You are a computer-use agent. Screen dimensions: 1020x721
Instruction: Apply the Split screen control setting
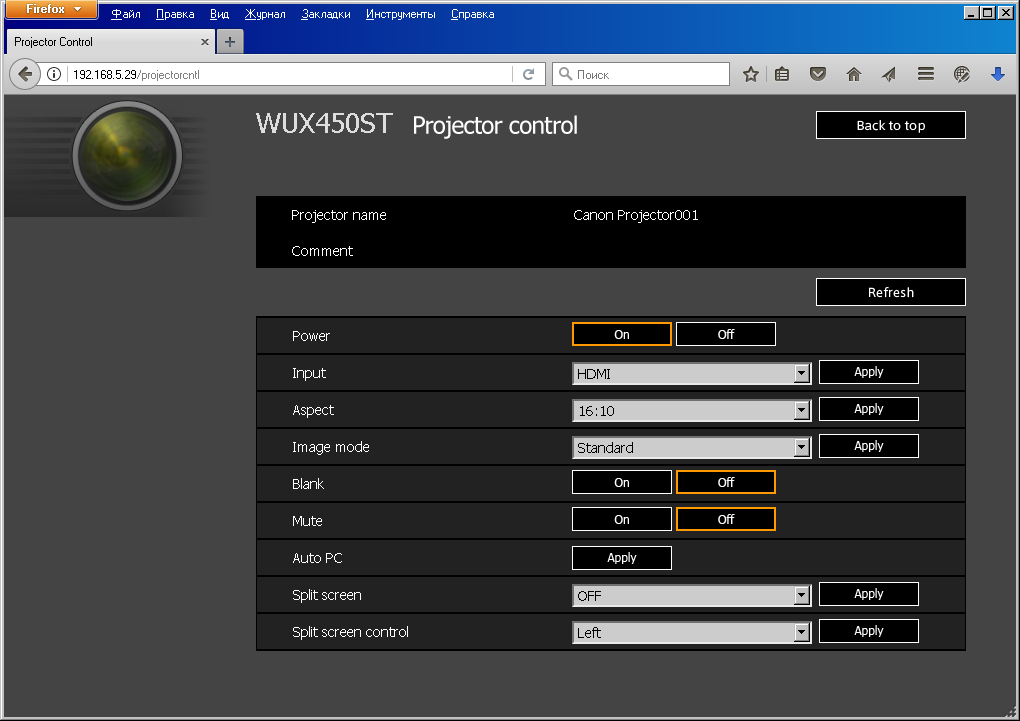868,631
